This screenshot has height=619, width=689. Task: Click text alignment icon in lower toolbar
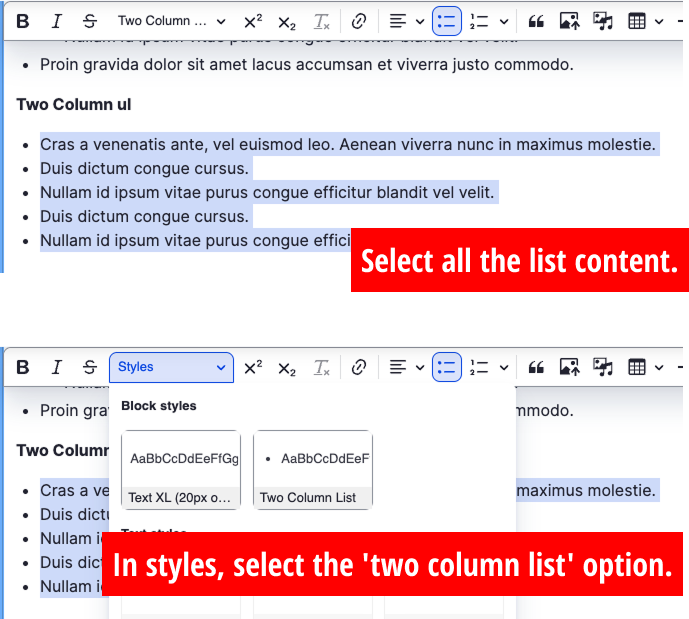tap(398, 367)
